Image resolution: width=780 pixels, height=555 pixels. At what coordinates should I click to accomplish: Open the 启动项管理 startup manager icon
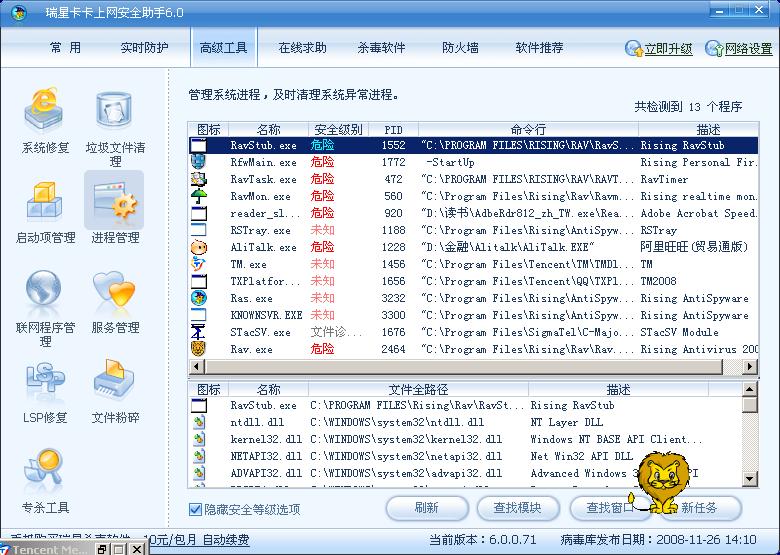click(x=44, y=200)
